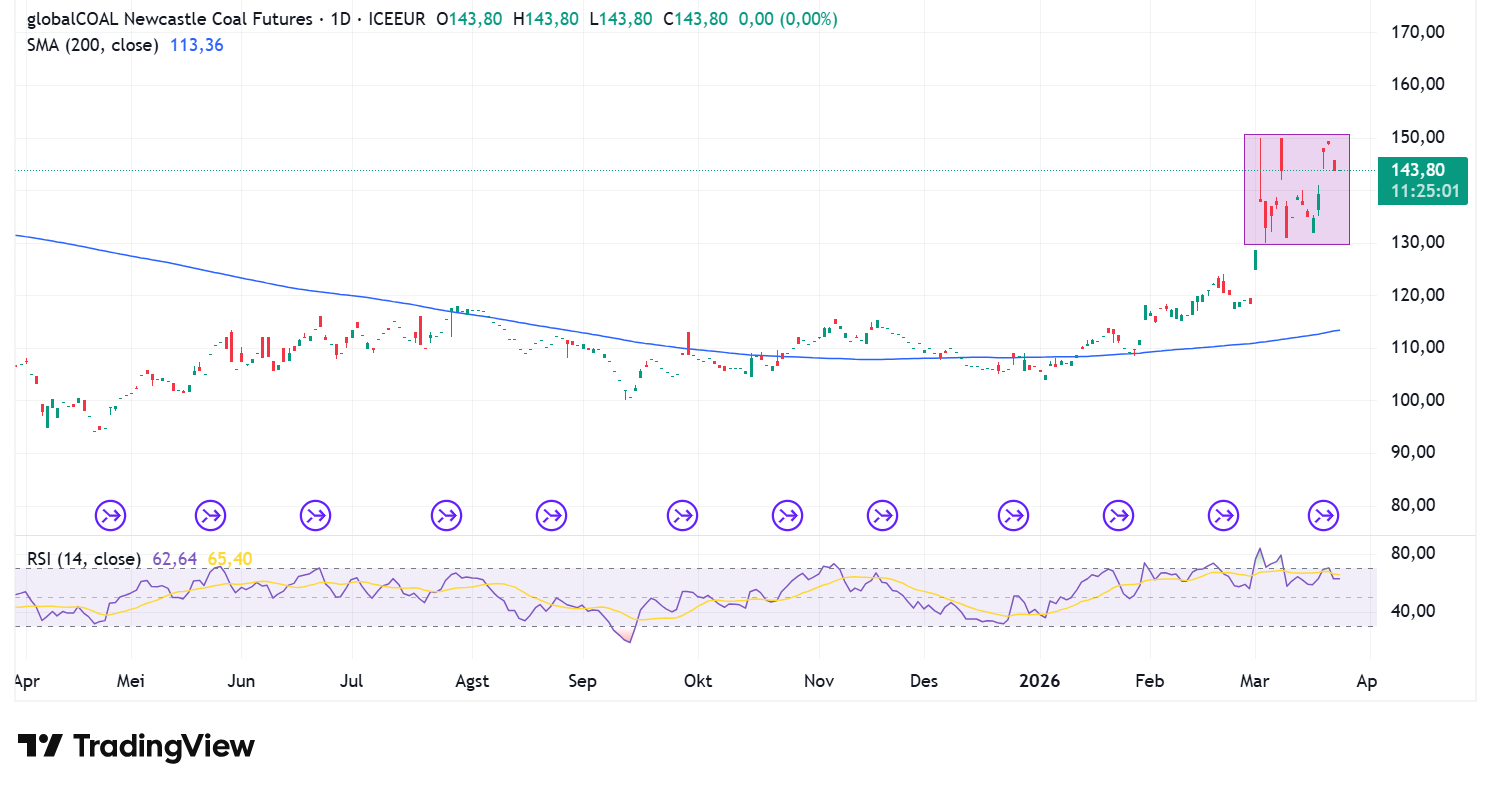
Task: Click the bar countdown timer 11:25:01
Action: coord(1423,191)
